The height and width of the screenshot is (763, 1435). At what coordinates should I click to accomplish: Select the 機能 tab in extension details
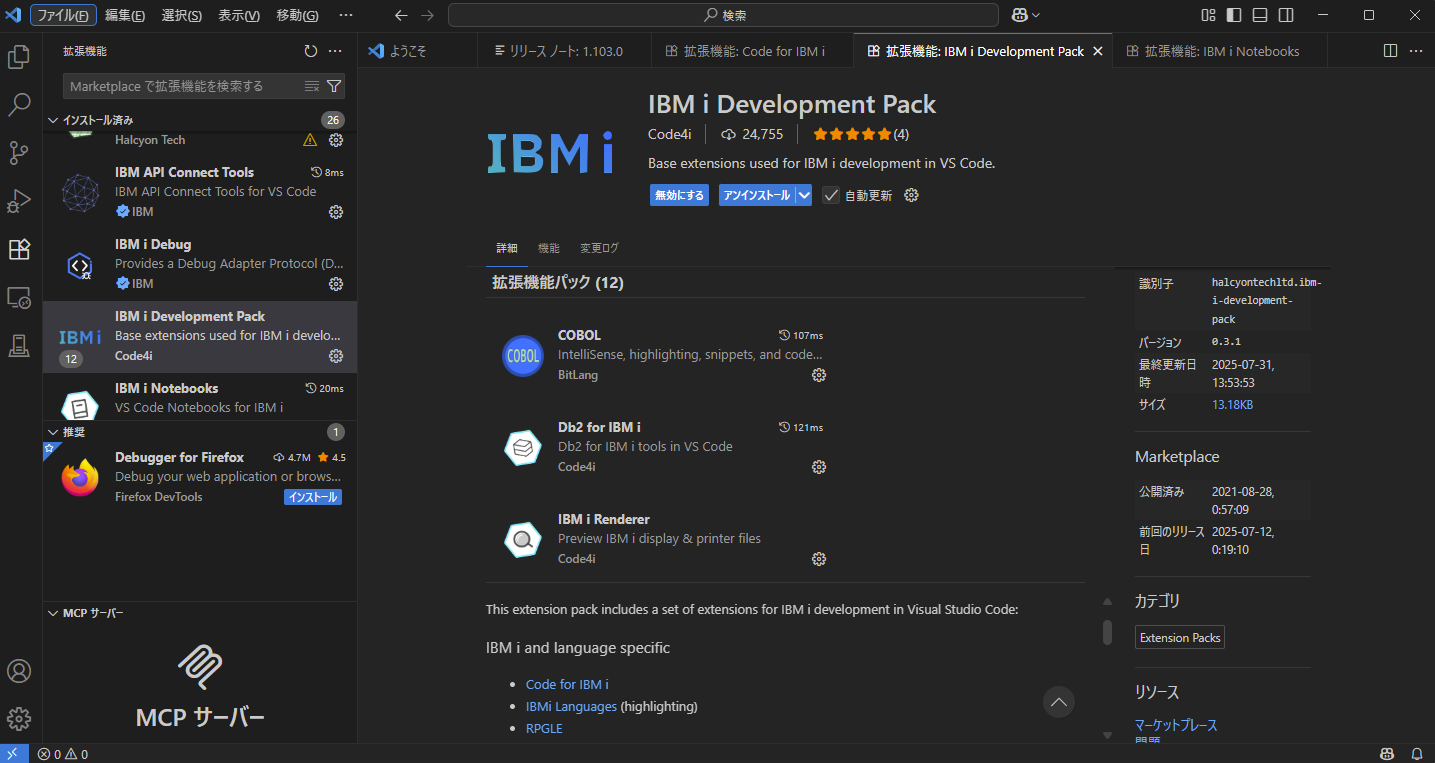tap(549, 248)
